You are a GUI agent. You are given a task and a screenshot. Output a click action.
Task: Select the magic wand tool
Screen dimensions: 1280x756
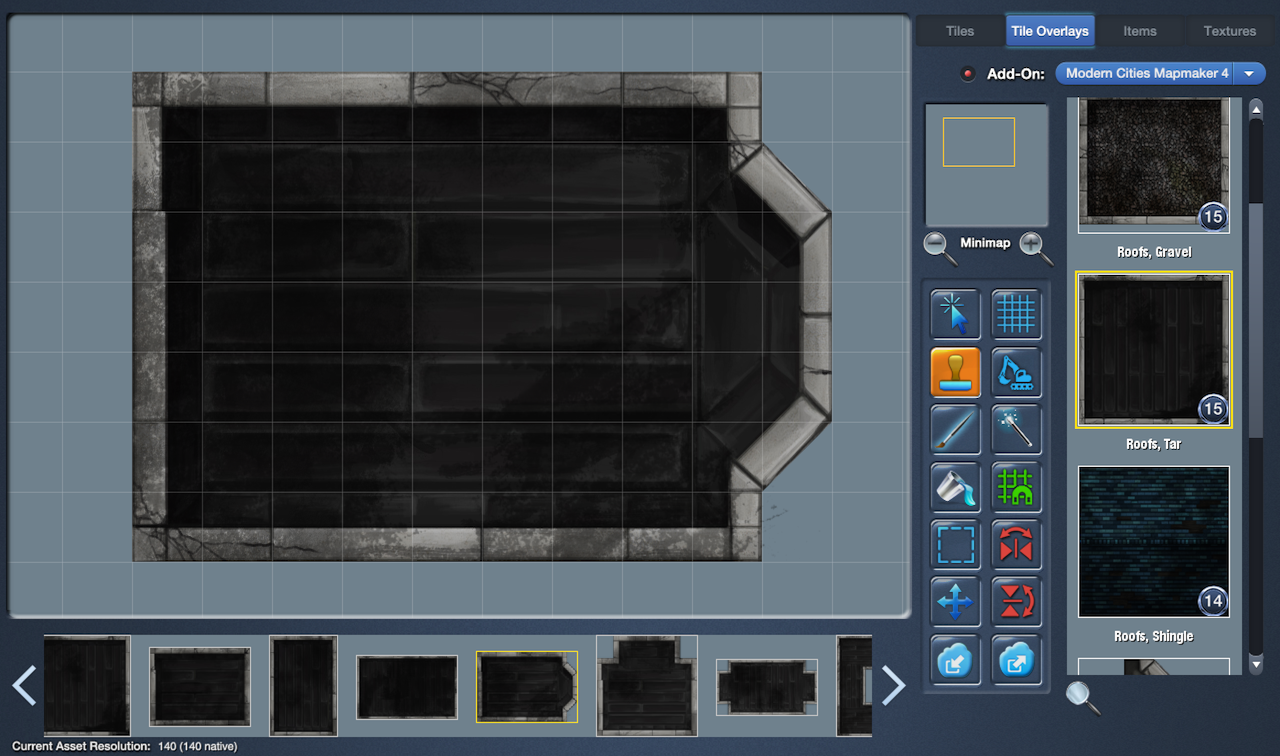(1016, 429)
